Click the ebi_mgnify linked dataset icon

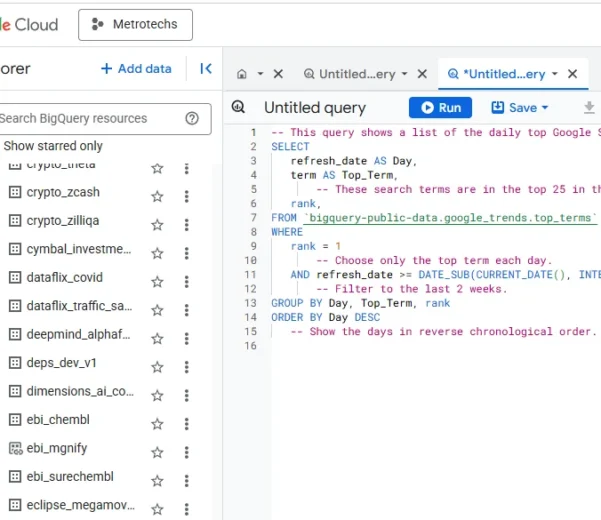pos(15,448)
